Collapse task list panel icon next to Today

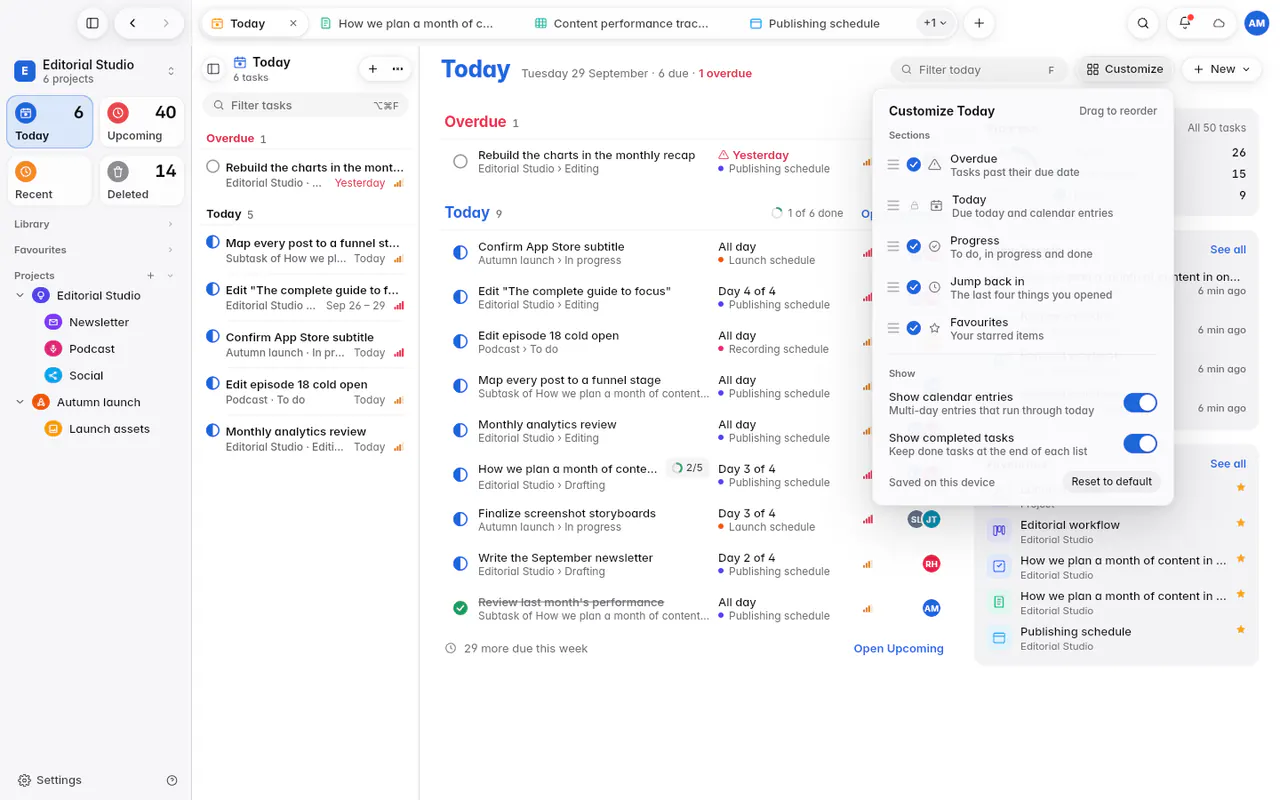pyautogui.click(x=213, y=69)
